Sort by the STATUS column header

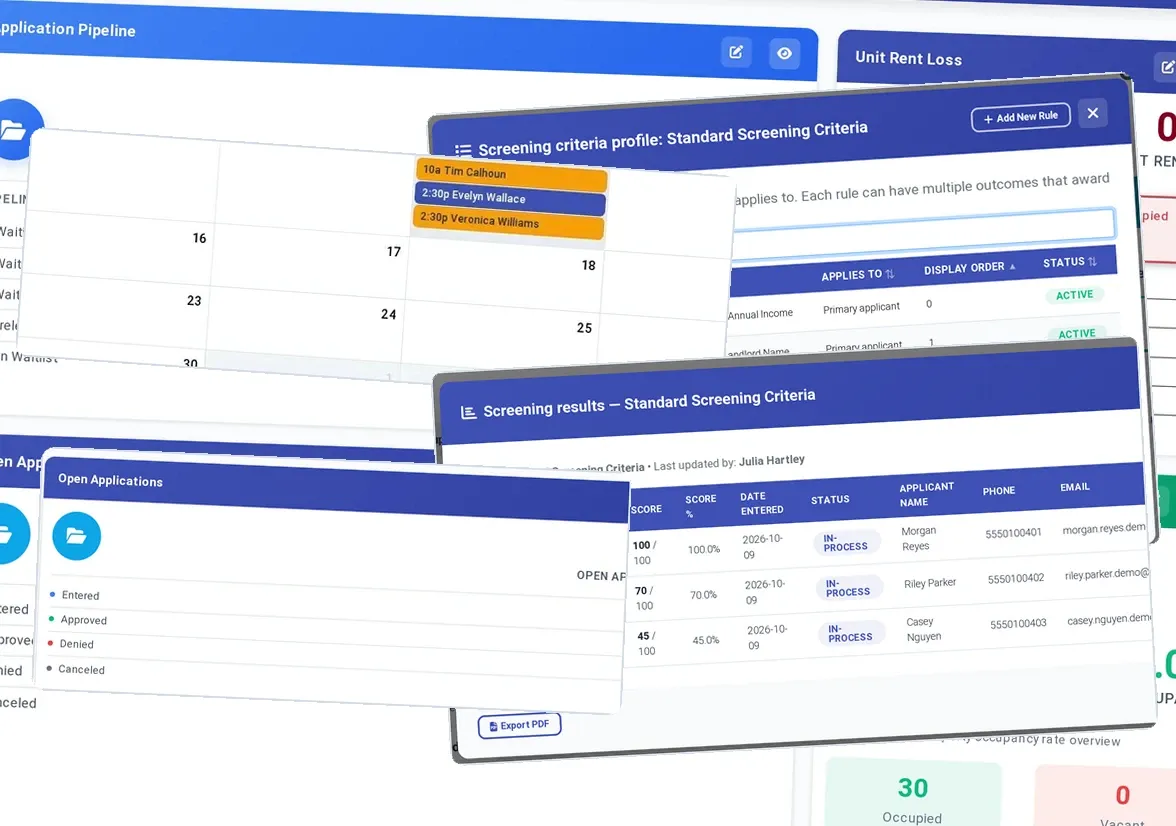1070,262
